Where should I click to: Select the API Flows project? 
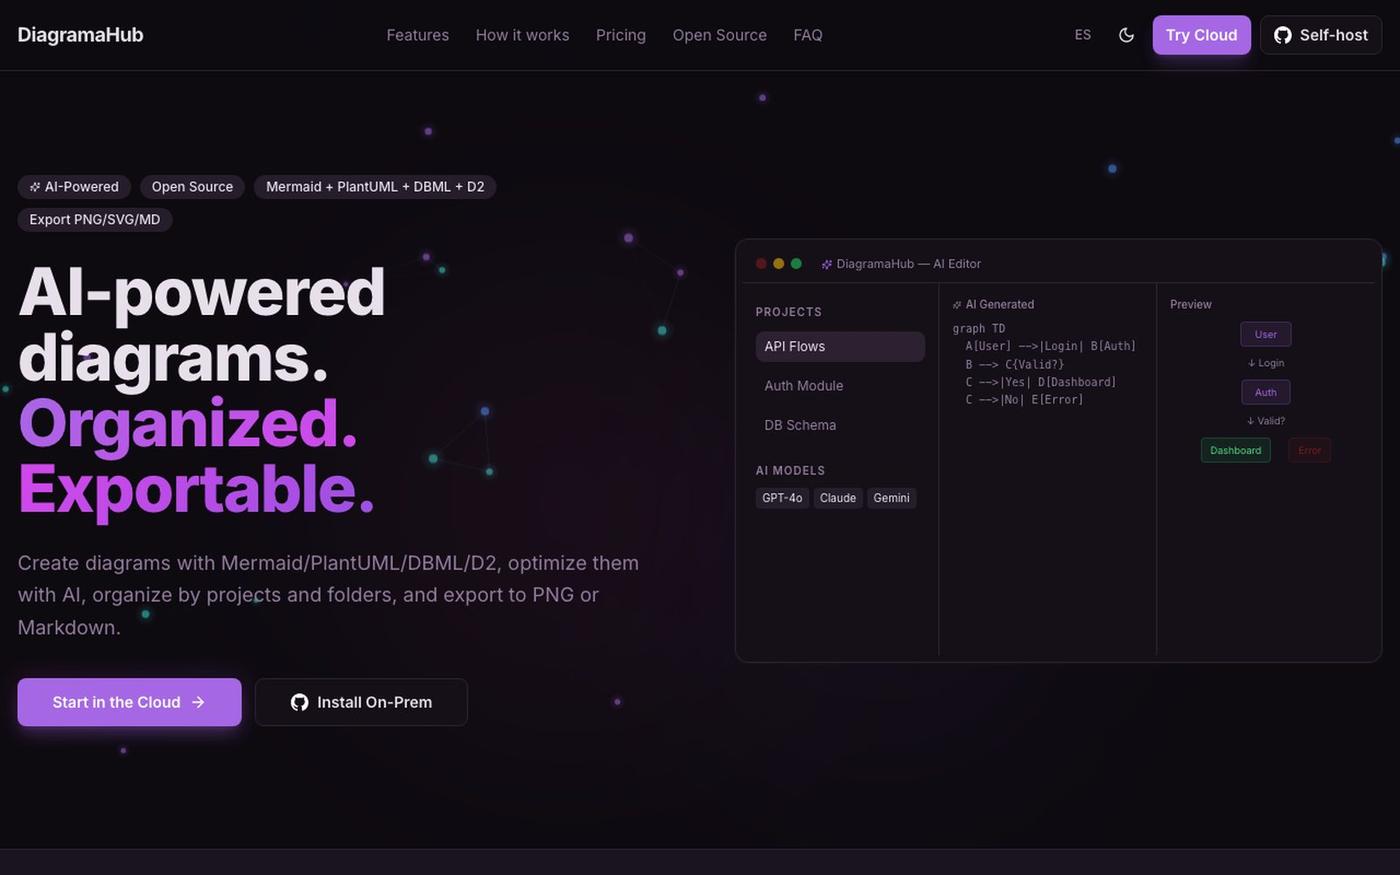(x=840, y=347)
